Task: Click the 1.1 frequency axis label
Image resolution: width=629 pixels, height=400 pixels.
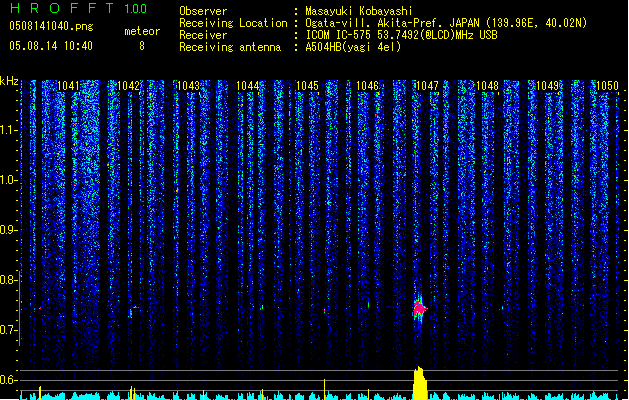Action: [x=8, y=130]
